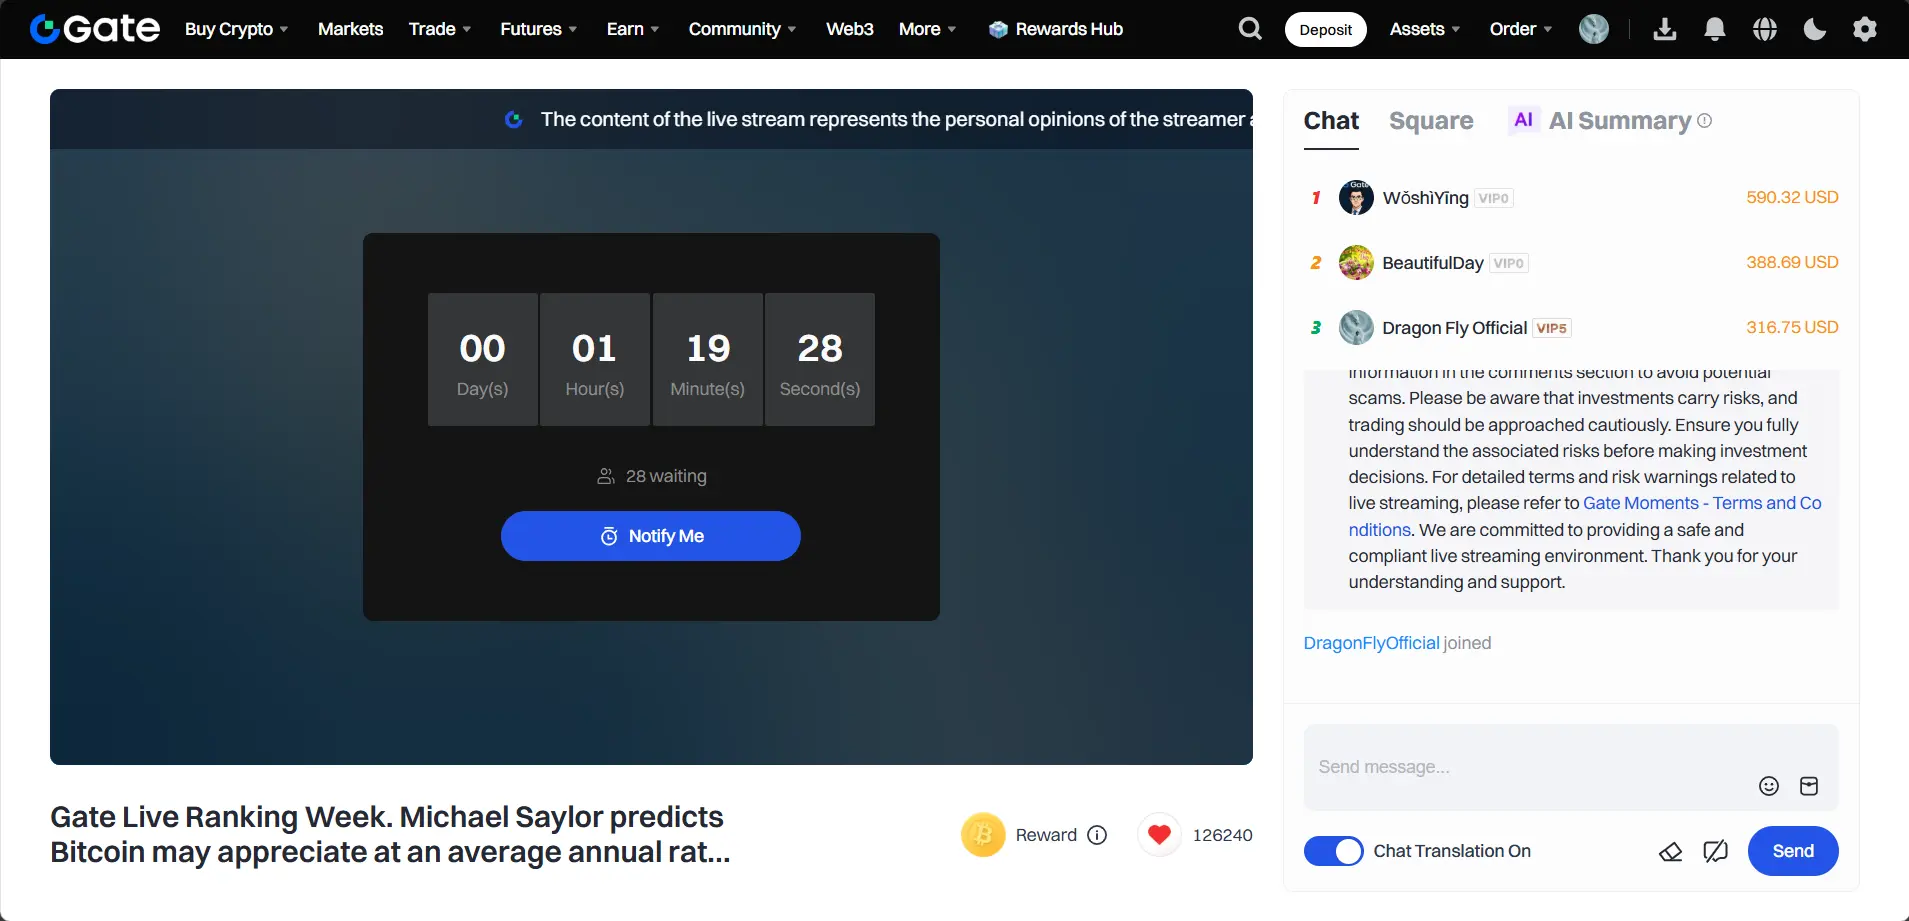This screenshot has height=921, width=1909.
Task: Click the scrolling disclaimer banner text
Action: click(895, 119)
